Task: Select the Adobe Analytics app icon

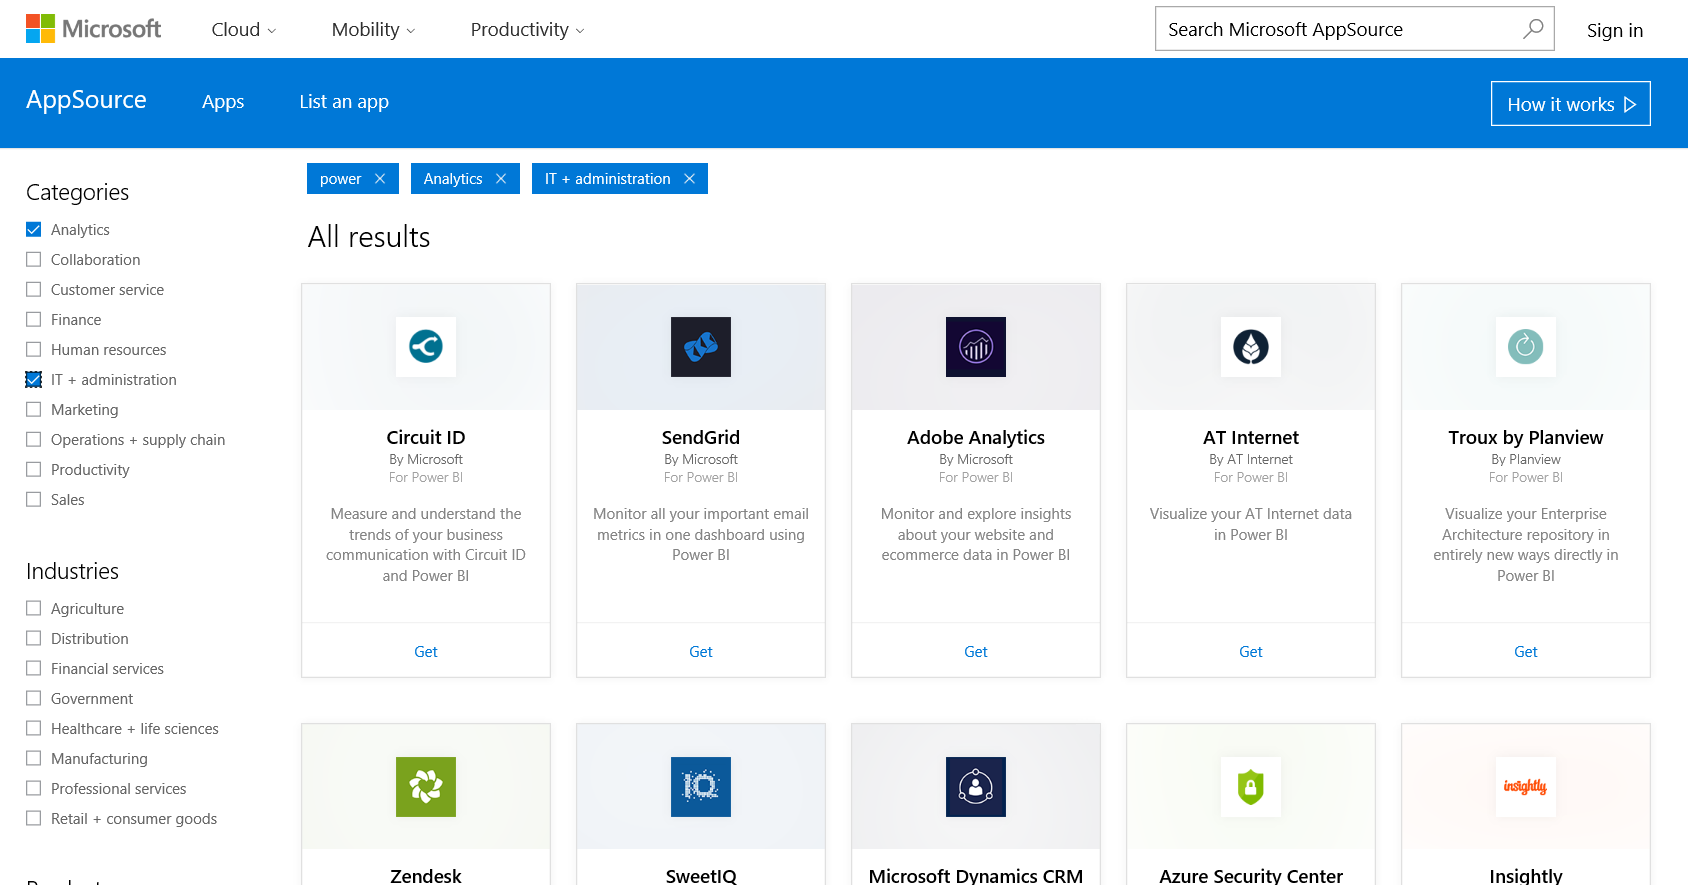Action: click(x=976, y=347)
